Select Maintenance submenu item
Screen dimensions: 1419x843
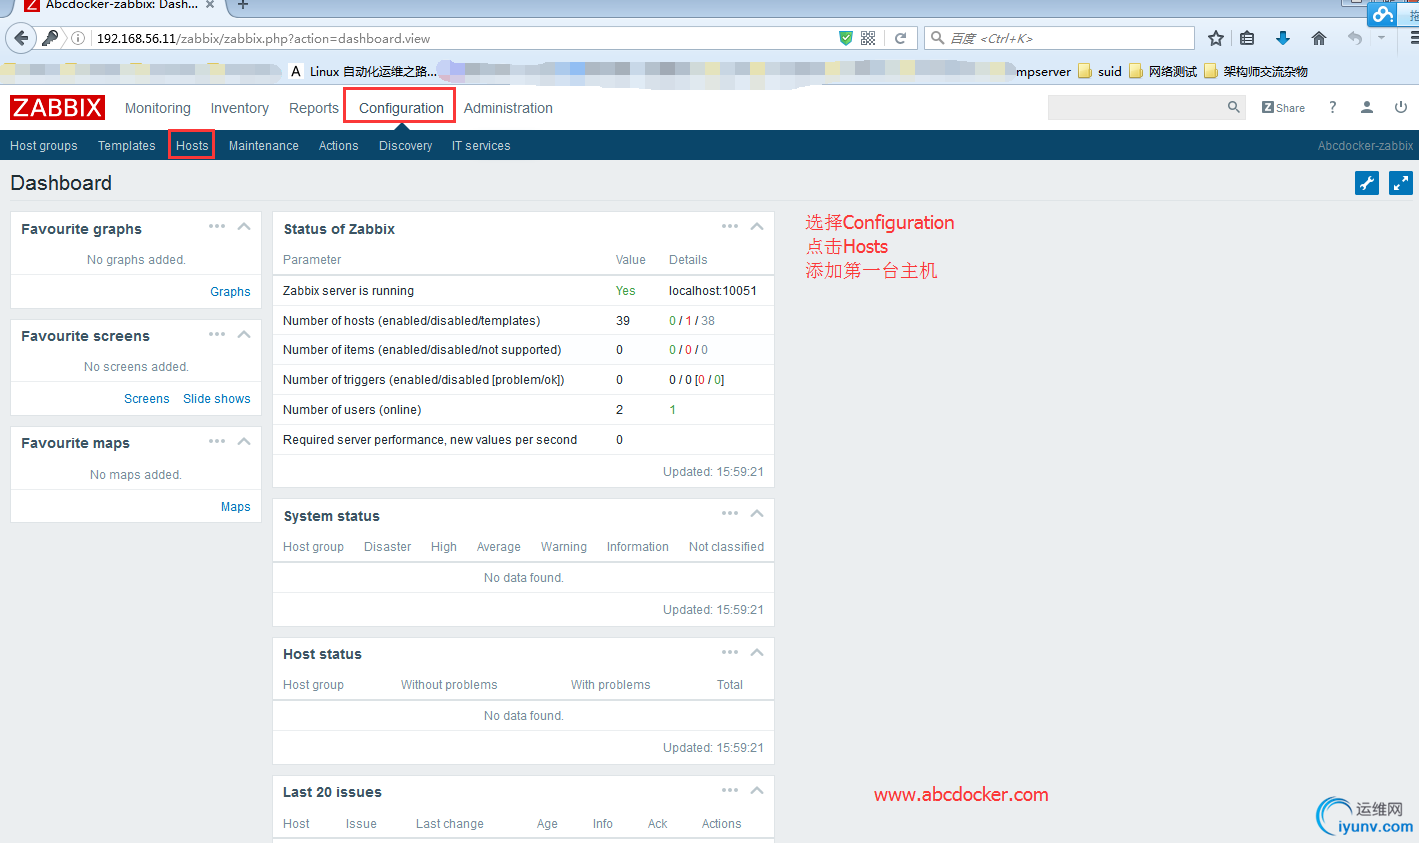264,146
